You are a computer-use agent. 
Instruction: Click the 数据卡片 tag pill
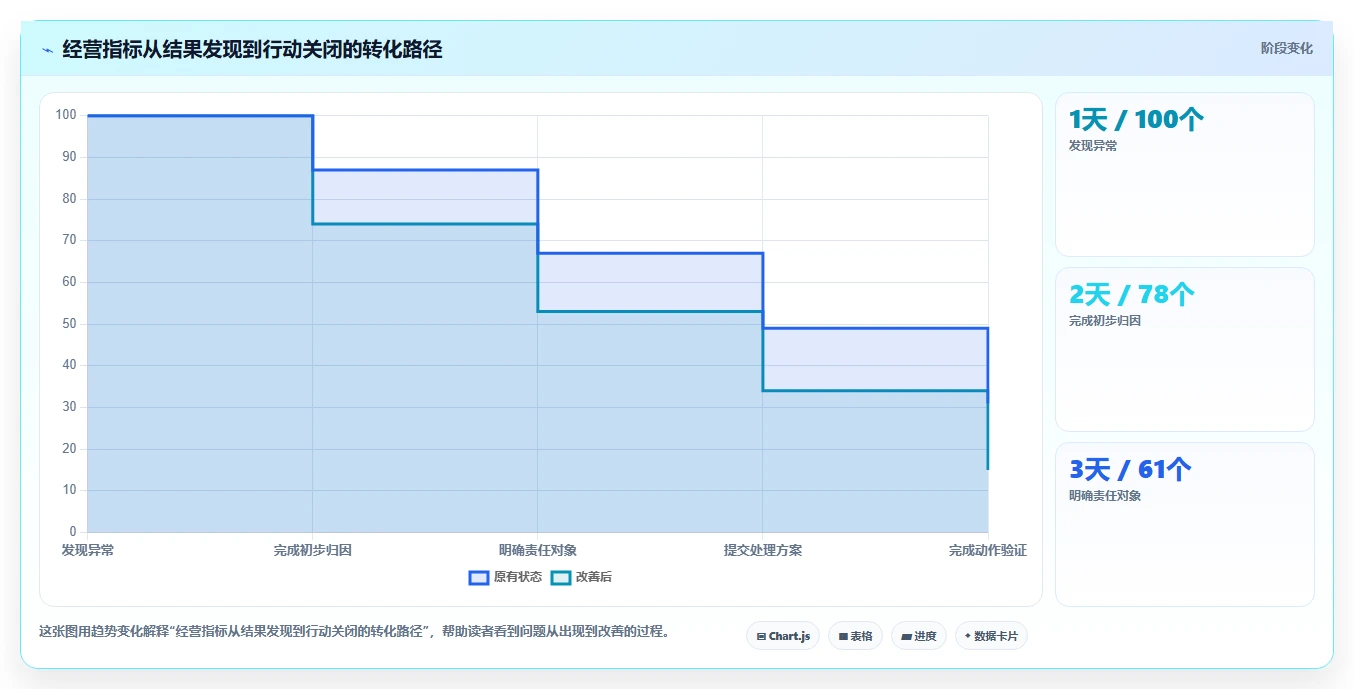point(991,636)
